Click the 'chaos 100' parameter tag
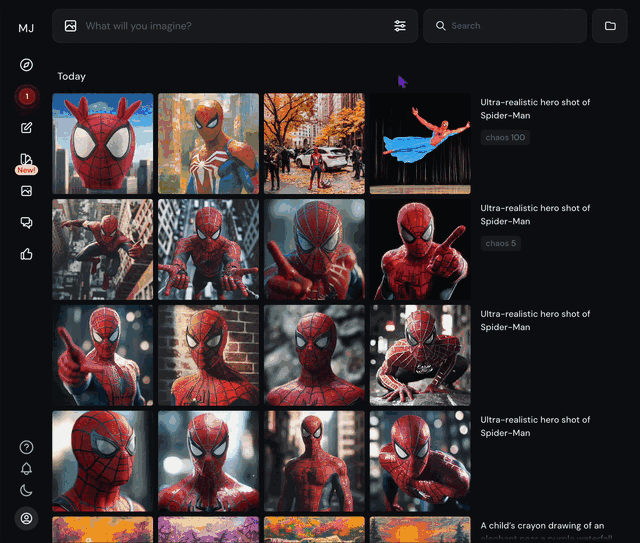640x543 pixels. tap(505, 138)
